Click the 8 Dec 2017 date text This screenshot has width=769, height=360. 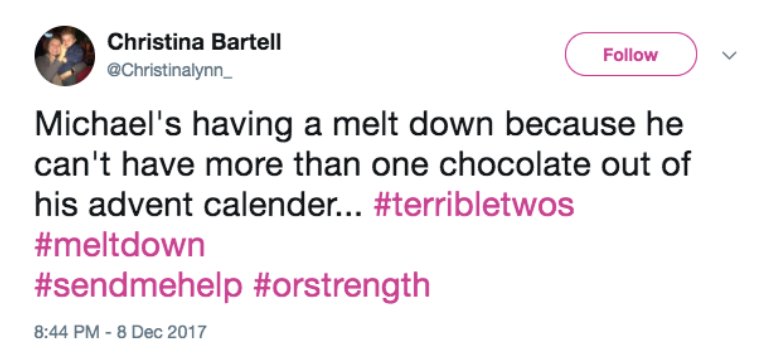click(162, 333)
